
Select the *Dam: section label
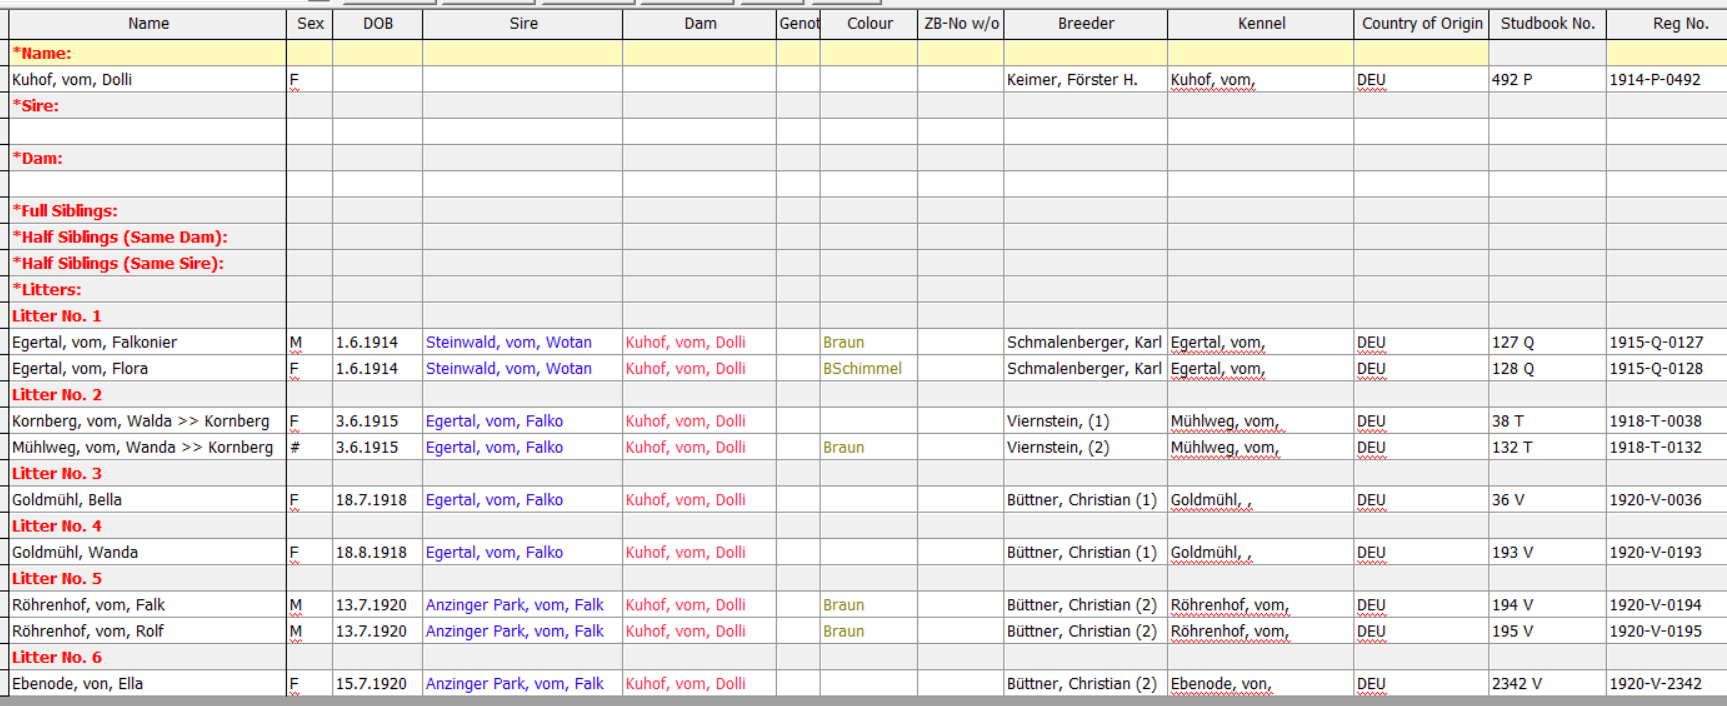point(37,158)
